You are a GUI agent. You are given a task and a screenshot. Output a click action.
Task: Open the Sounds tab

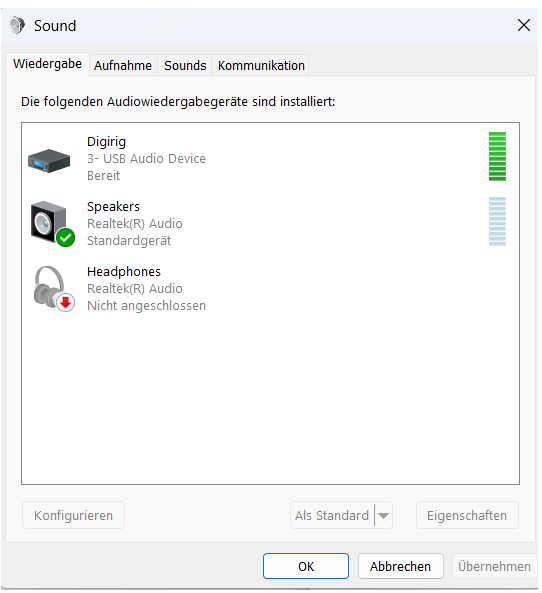(x=185, y=65)
